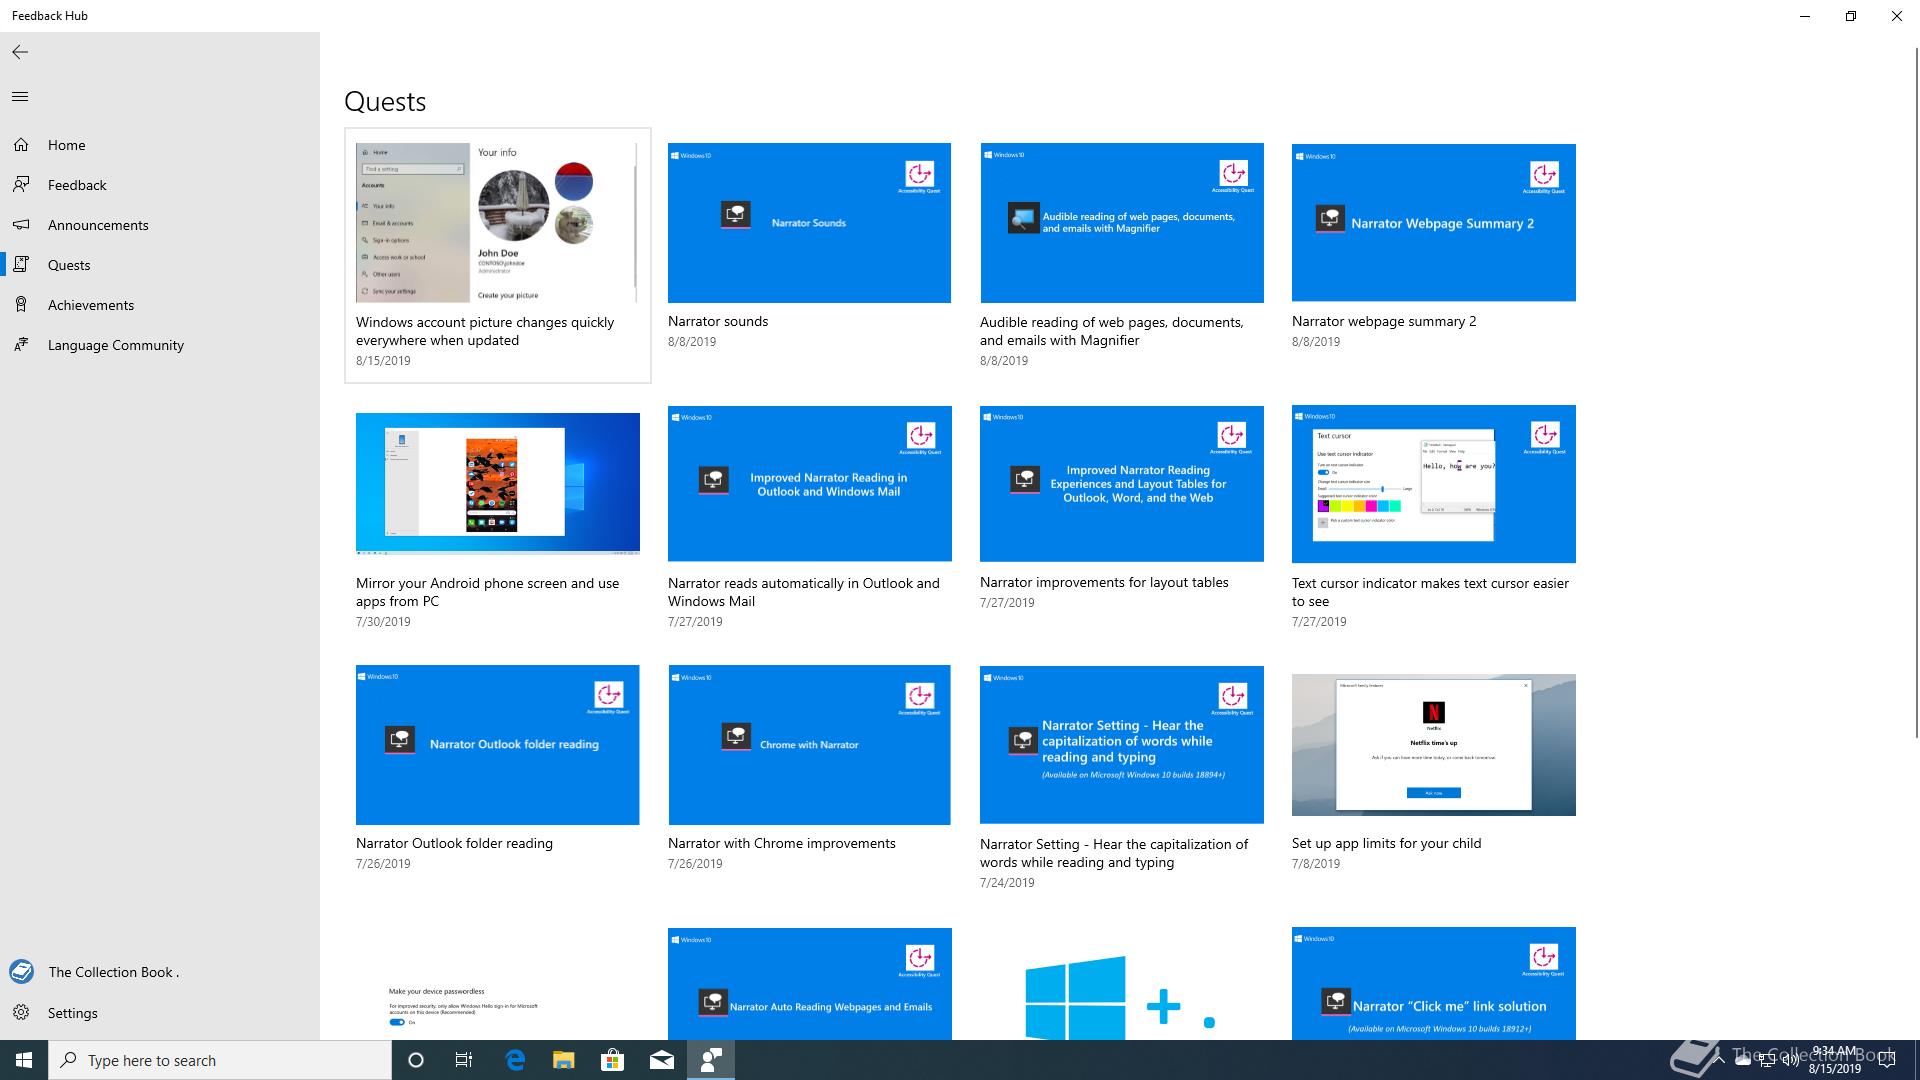
Task: Click Narrator sounds quest title
Action: (x=718, y=321)
